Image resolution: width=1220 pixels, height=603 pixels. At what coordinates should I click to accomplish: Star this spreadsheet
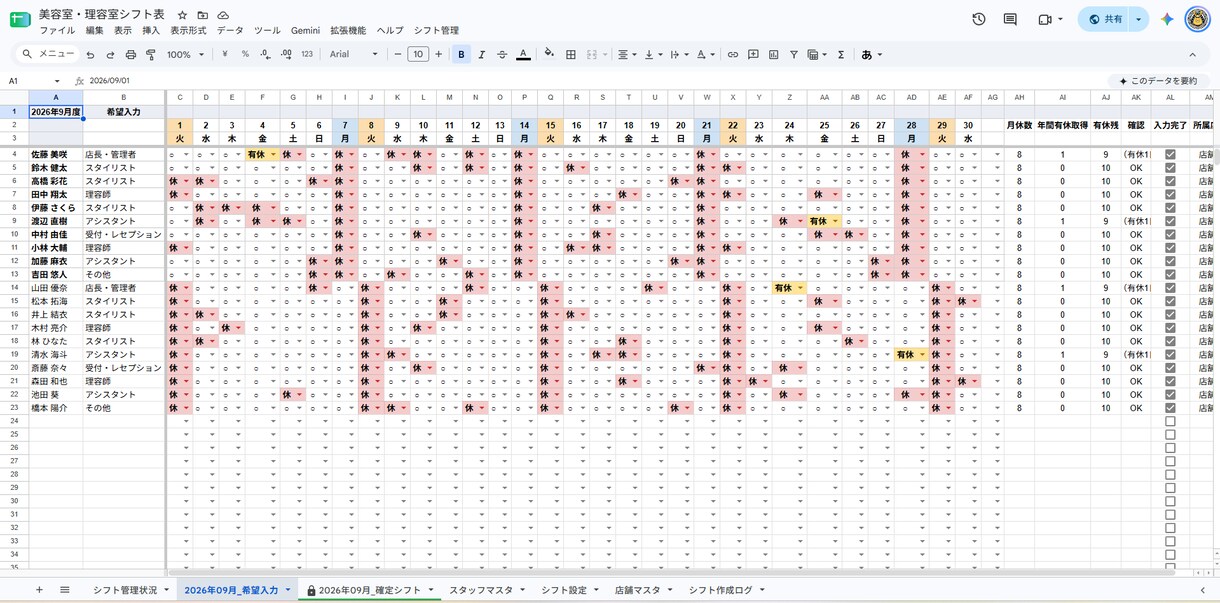pyautogui.click(x=182, y=15)
